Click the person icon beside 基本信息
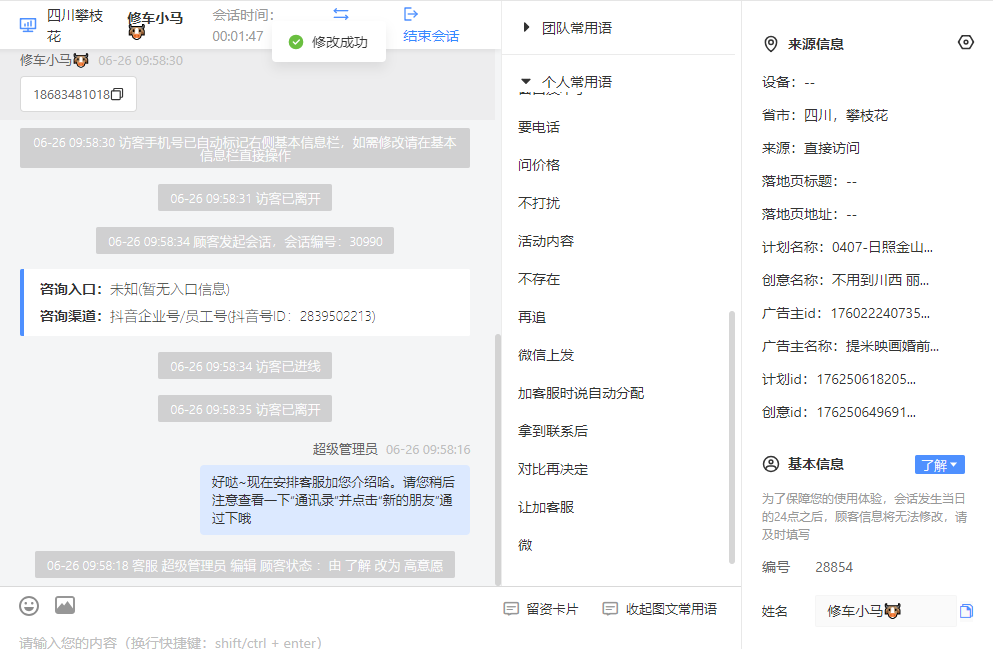Image resolution: width=993 pixels, height=649 pixels. tap(771, 464)
